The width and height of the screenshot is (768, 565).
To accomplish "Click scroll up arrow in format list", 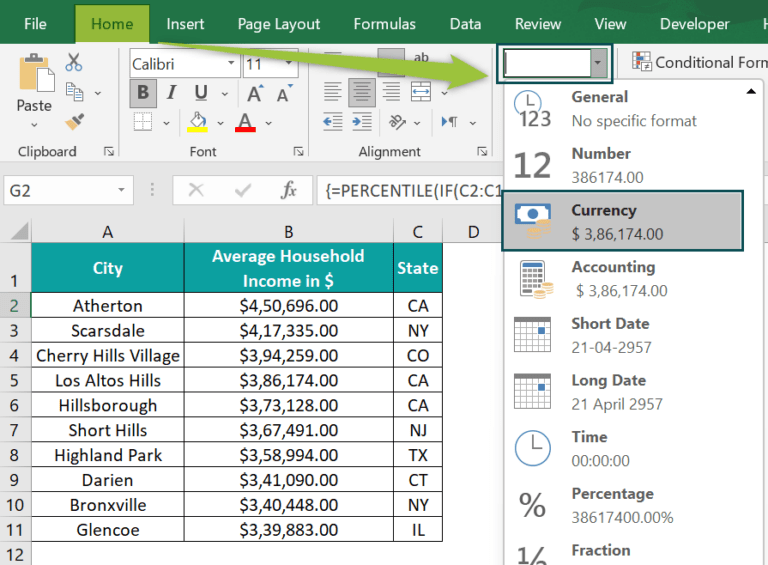I will point(751,92).
